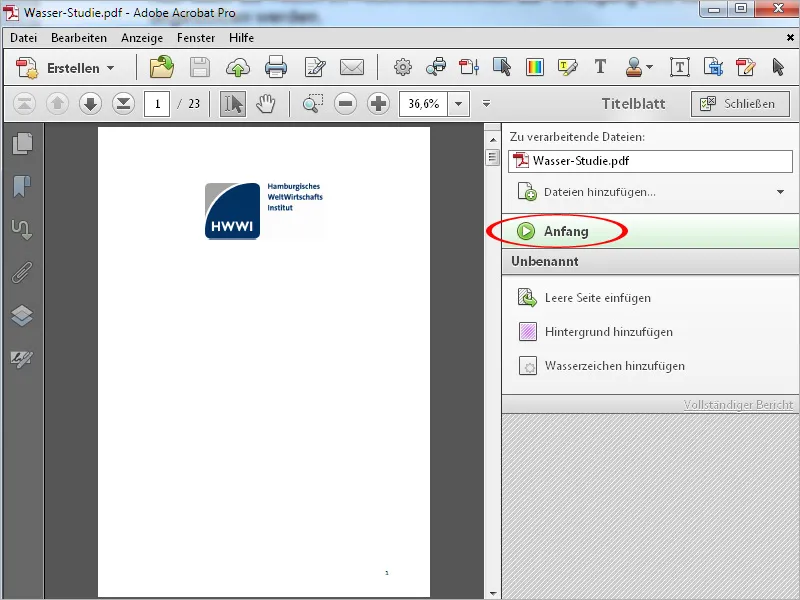Click Leere Seite einfügen action
Viewport: 800px width, 600px height.
tap(584, 297)
